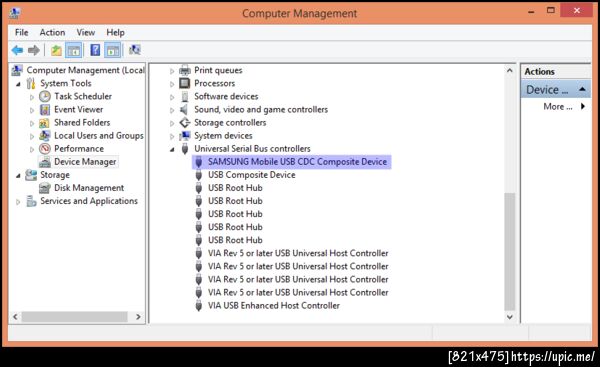Open the Help menu
Viewport: 600px width, 367px height.
(115, 33)
